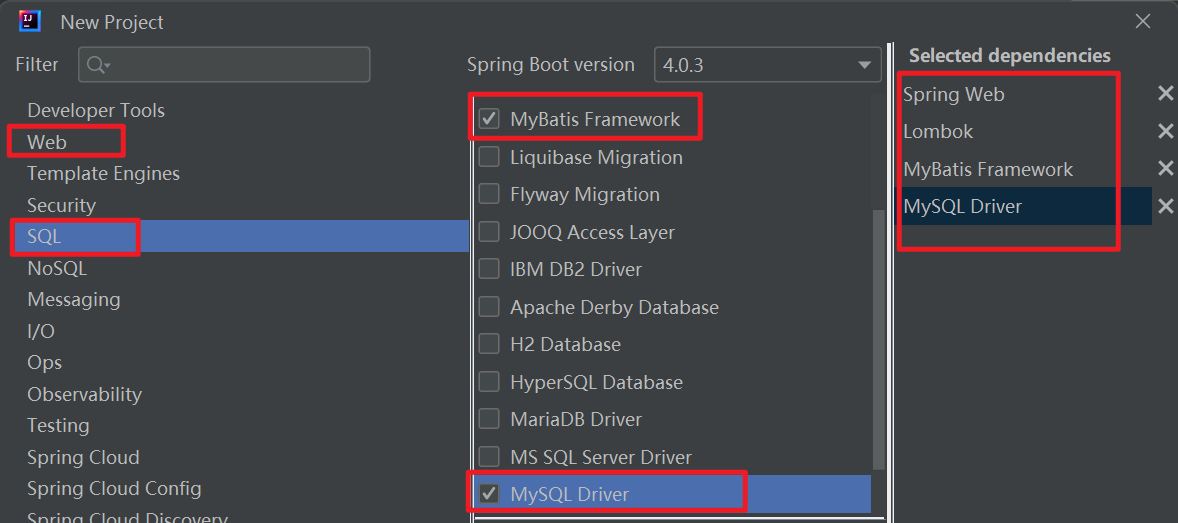The image size is (1178, 523).
Task: Select NoSQL category
Action: point(57,268)
